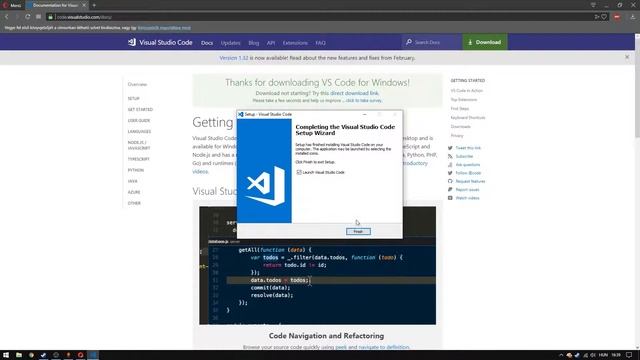The width and height of the screenshot is (640, 360).
Task: Open the Request features link text
Action: click(x=470, y=181)
